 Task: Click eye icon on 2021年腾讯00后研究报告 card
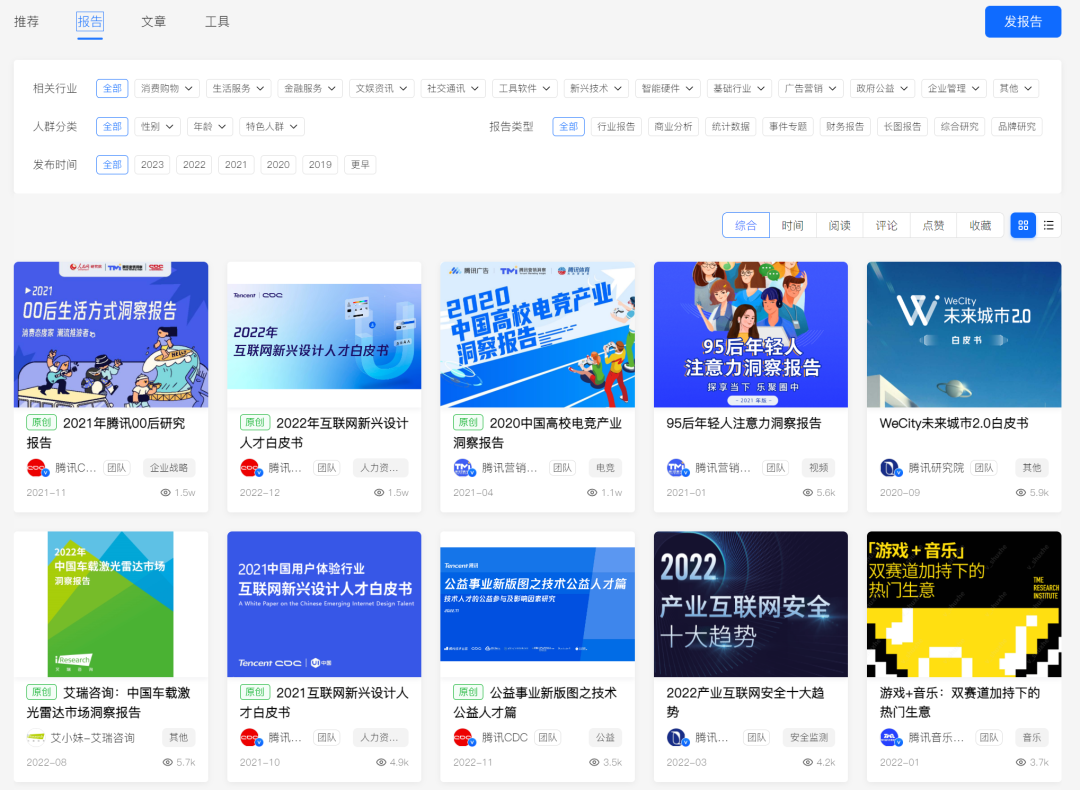pos(165,492)
